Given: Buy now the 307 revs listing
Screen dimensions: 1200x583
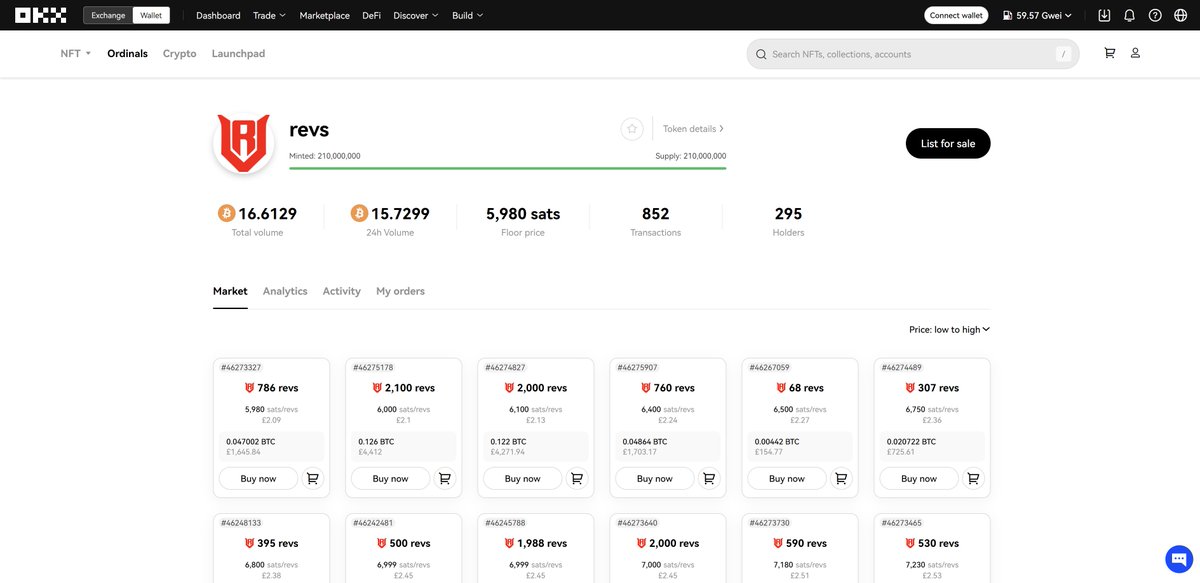Looking at the screenshot, I should (x=918, y=479).
